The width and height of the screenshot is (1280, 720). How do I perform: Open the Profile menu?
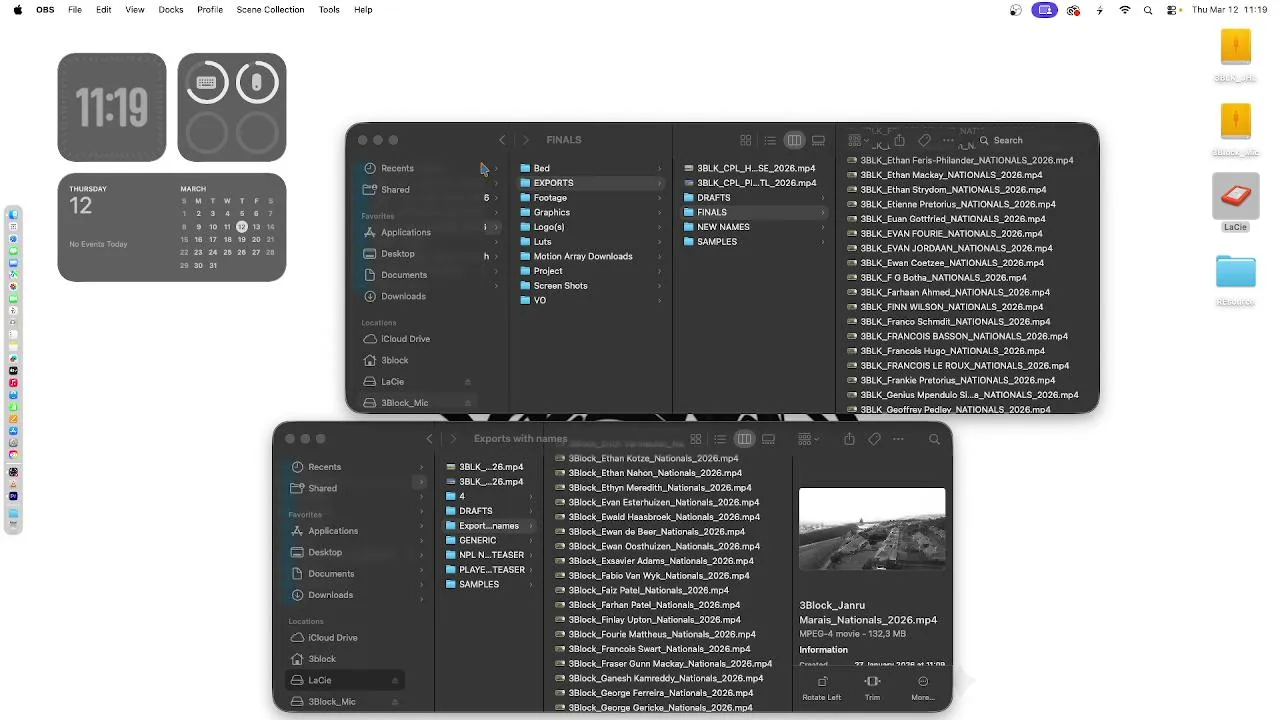click(210, 10)
